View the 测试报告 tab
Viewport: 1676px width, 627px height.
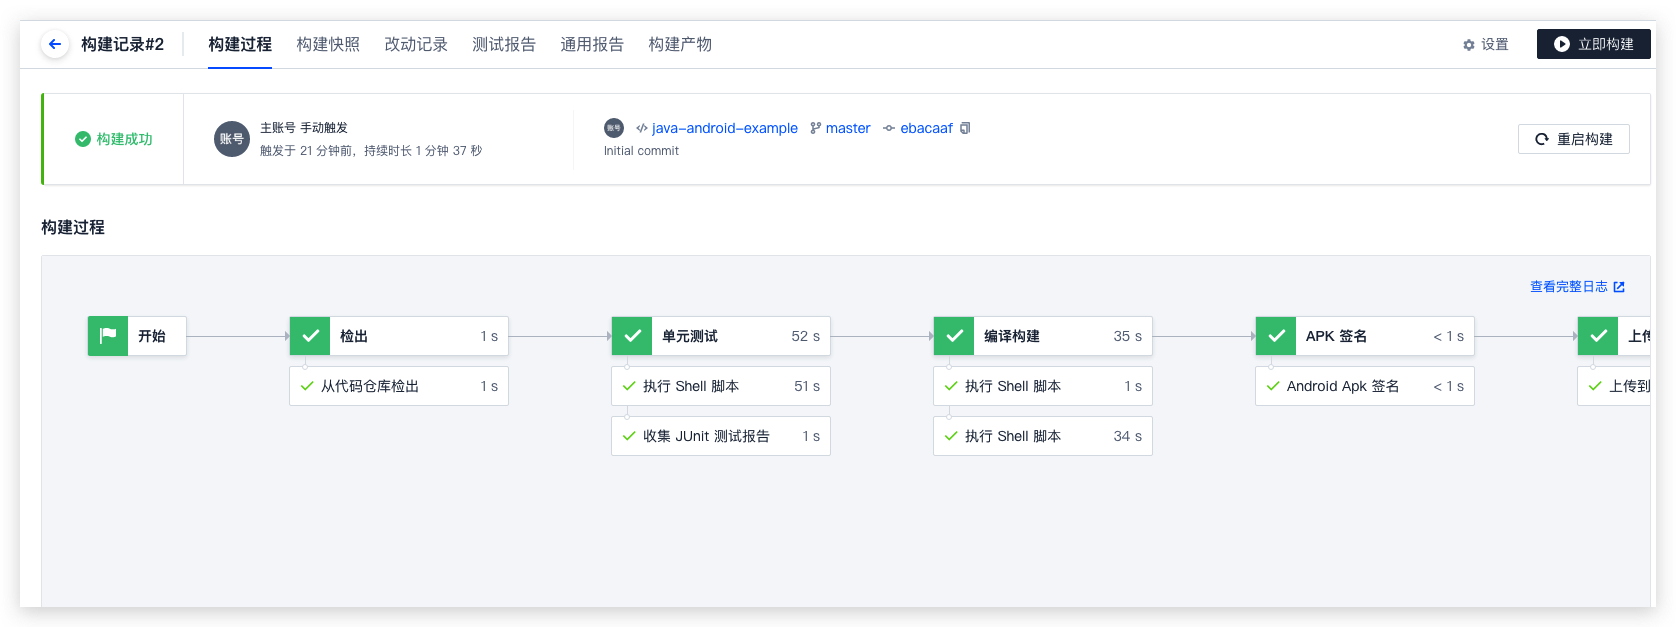click(x=504, y=44)
